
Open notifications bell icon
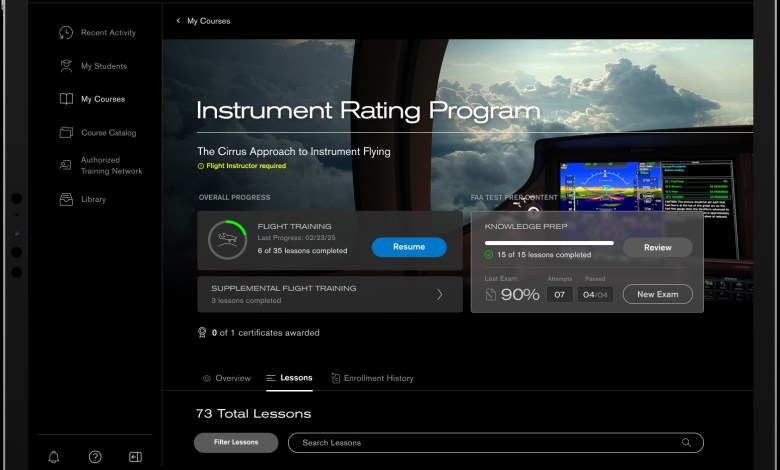pos(54,457)
